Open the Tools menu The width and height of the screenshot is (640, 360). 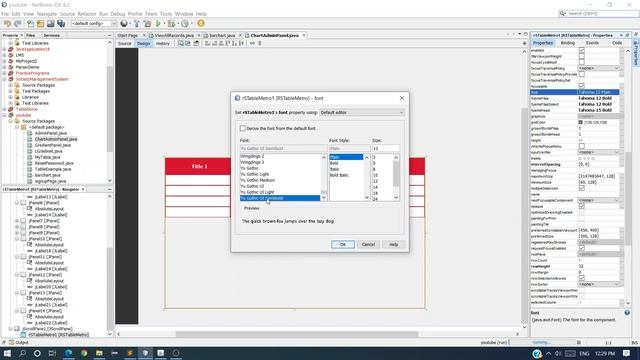click(x=166, y=14)
